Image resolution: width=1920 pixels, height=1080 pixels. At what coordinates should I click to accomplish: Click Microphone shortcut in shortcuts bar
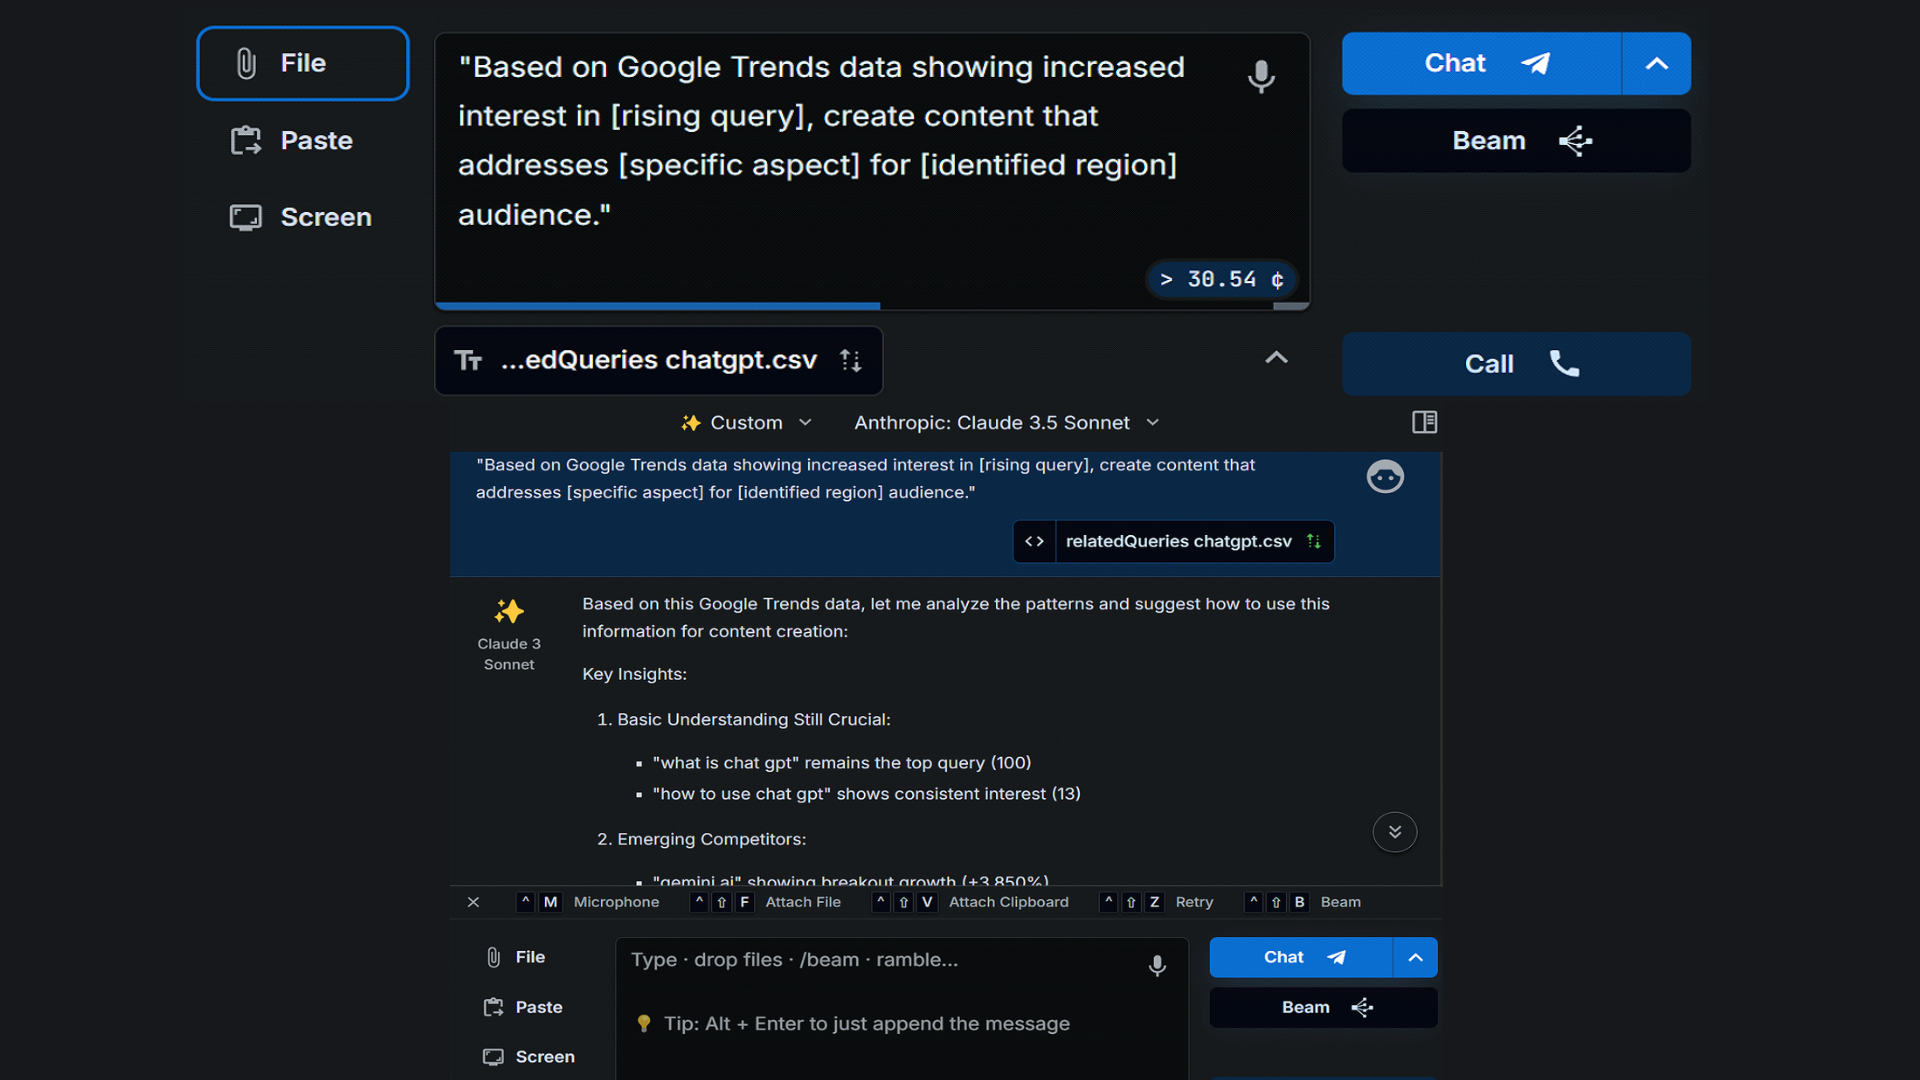[x=588, y=902]
